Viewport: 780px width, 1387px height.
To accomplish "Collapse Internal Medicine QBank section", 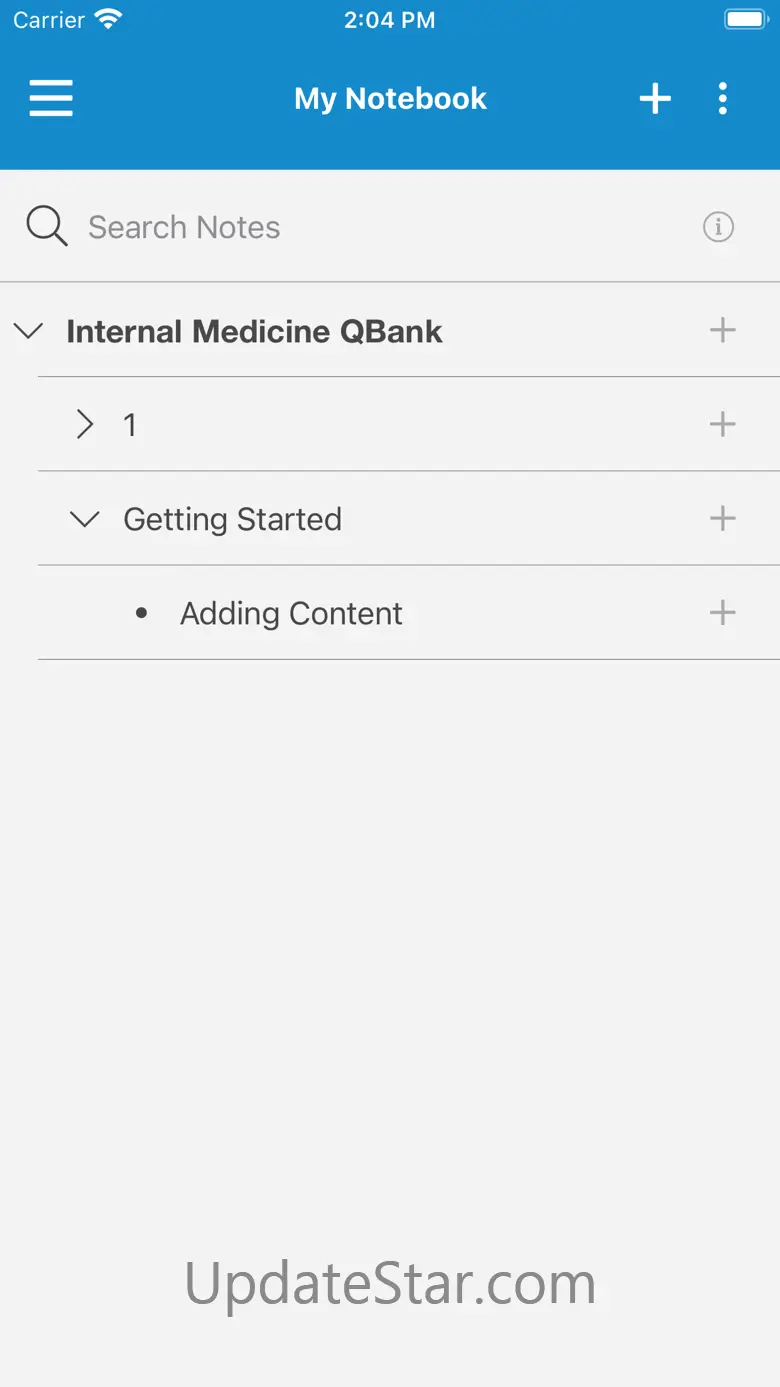I will 30,331.
